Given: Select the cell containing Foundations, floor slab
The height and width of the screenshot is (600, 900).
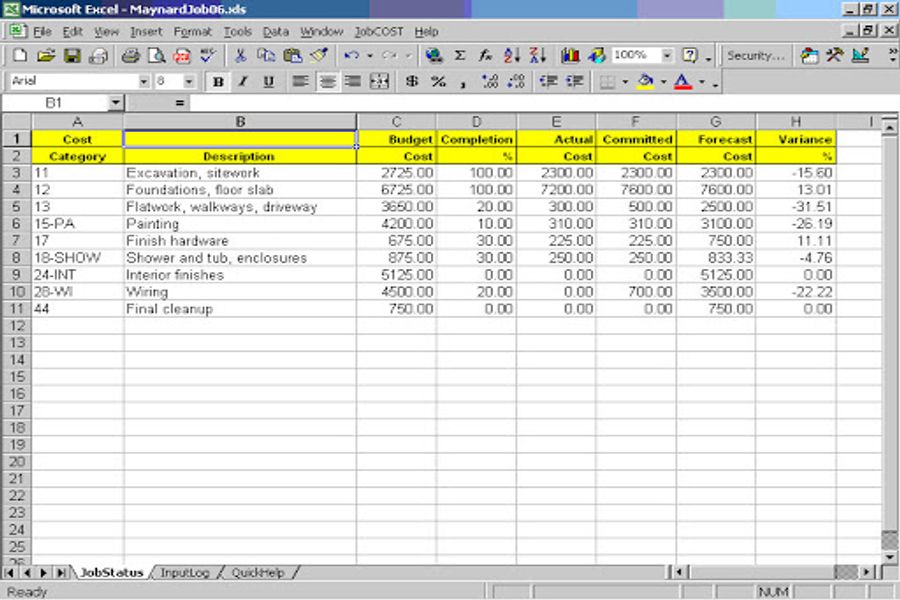Looking at the screenshot, I should click(240, 190).
